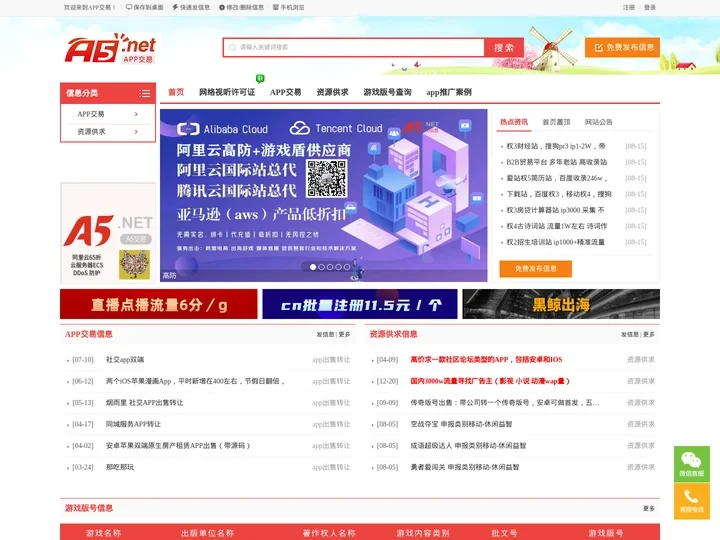Open 勇者爱闯关 listing
Image resolution: width=720 pixels, height=540 pixels.
pos(465,467)
